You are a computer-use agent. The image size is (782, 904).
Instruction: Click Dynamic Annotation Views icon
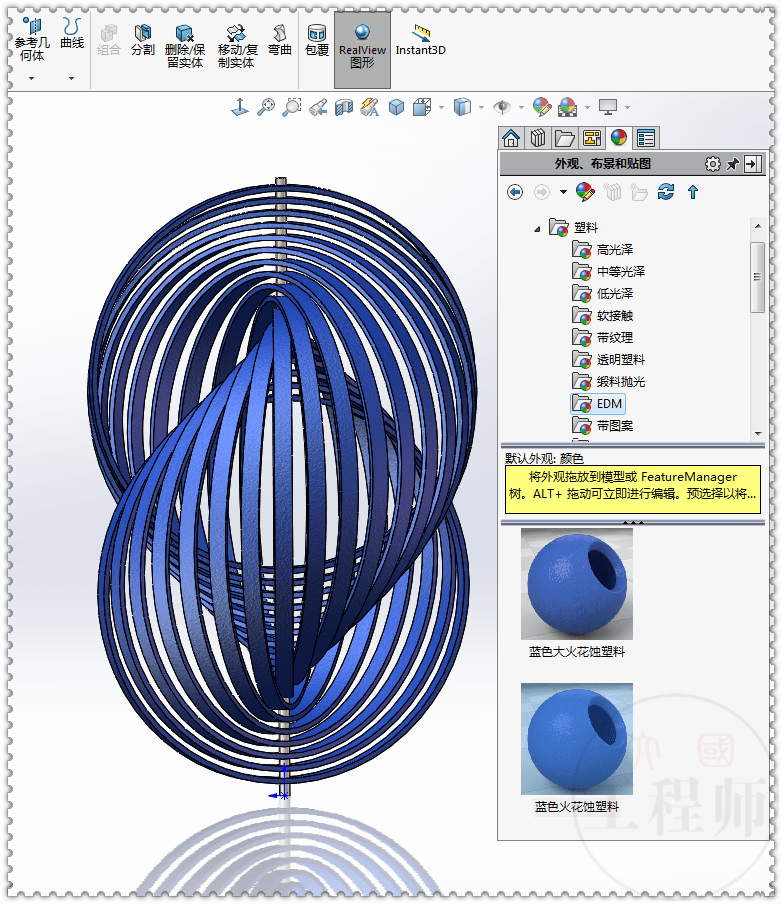click(x=370, y=107)
